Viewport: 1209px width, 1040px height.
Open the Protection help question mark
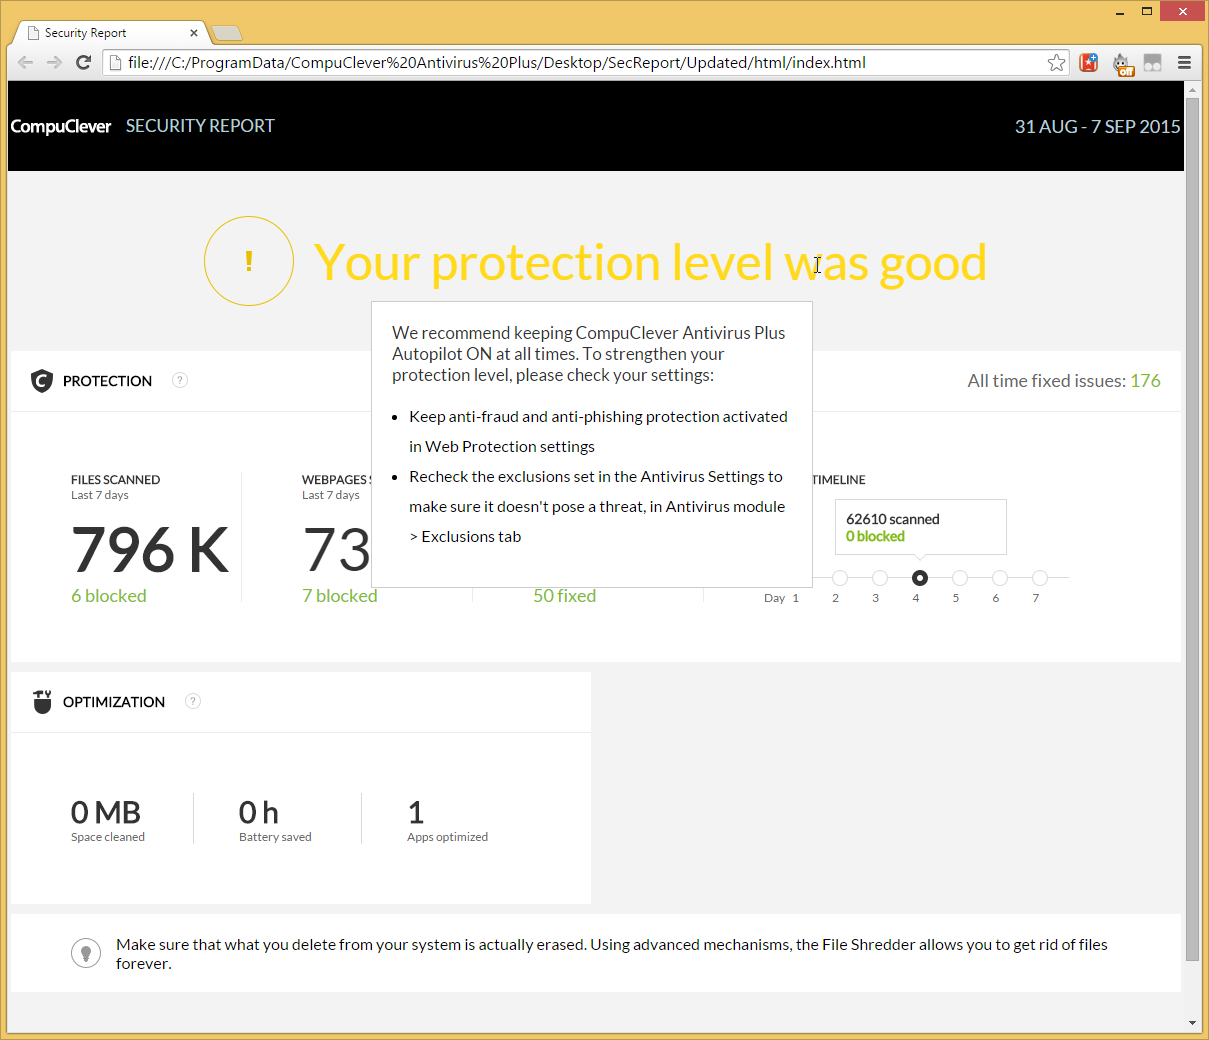click(x=180, y=380)
